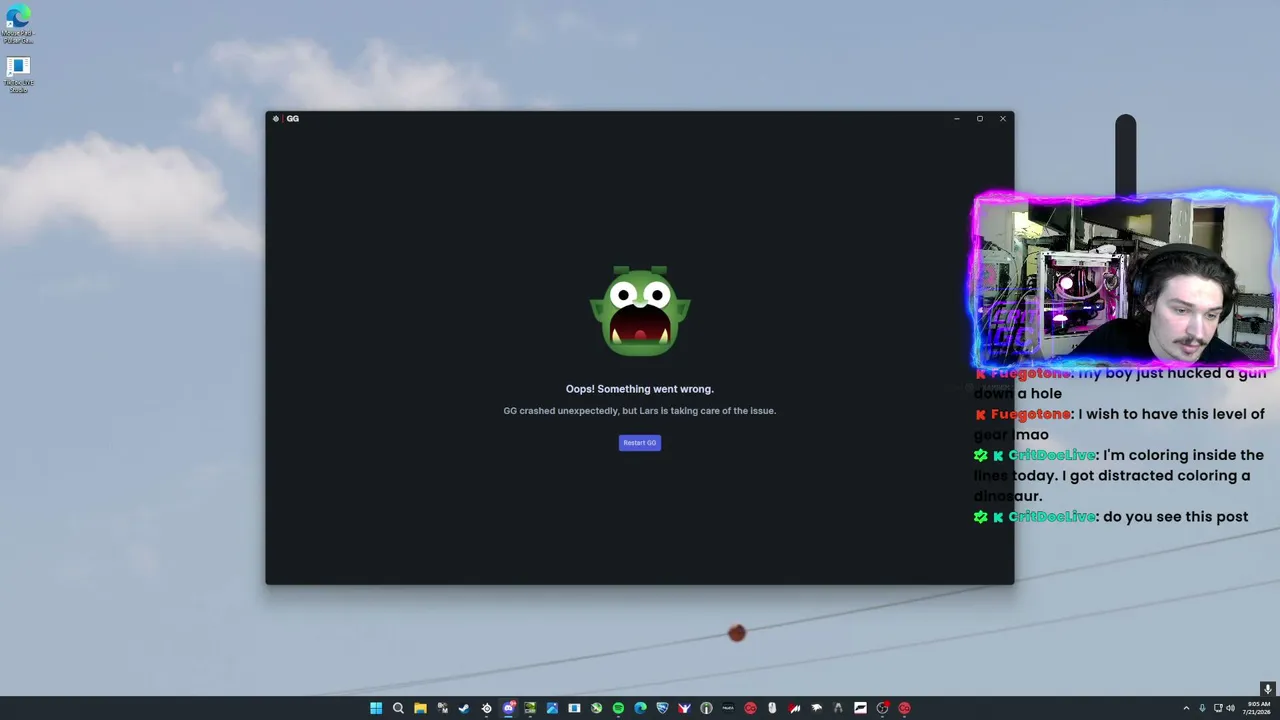The image size is (1280, 720).
Task: Switch to SteelSeries GG in the taskbar
Action: coord(486,708)
